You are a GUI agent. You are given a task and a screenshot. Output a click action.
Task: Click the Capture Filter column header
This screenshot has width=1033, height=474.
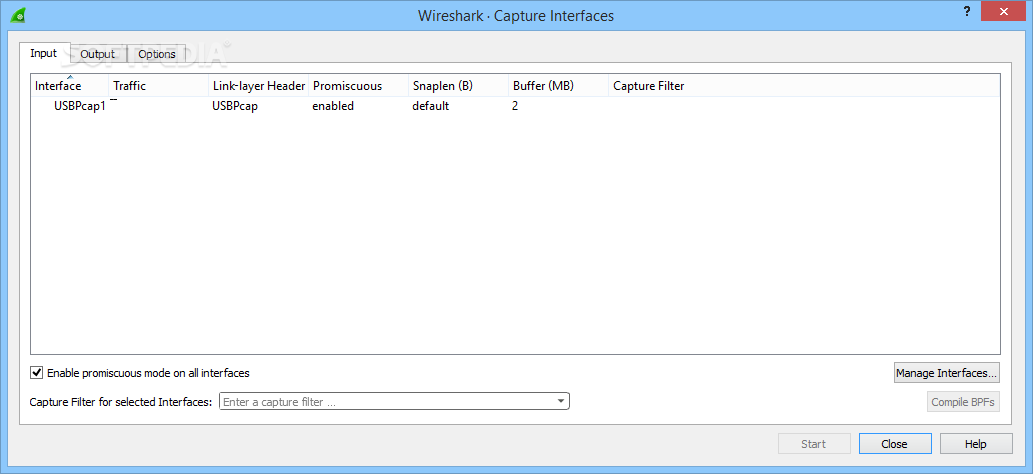tap(804, 86)
